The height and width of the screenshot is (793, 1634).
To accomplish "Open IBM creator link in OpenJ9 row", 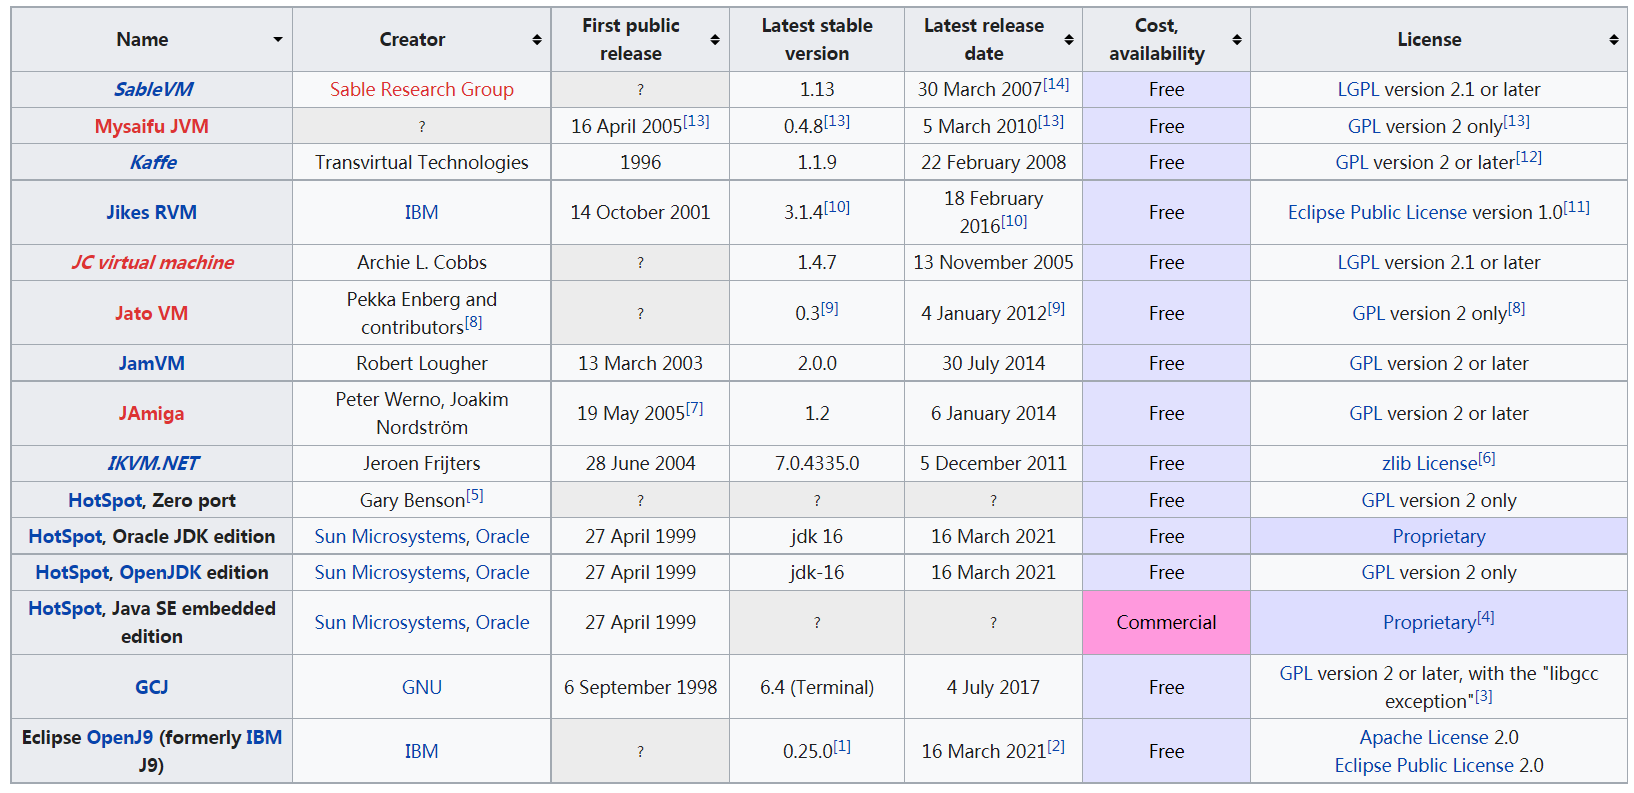I will [x=422, y=751].
